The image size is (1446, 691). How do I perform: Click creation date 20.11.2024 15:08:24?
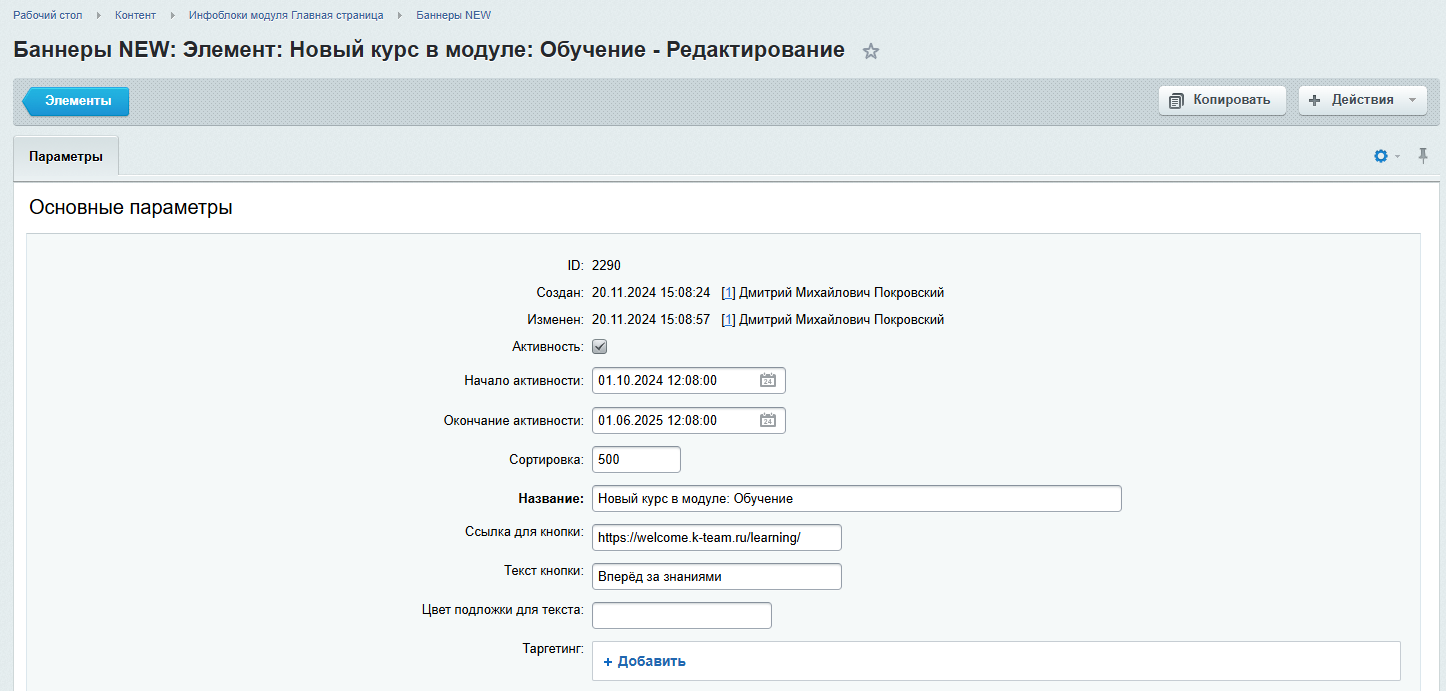click(651, 293)
